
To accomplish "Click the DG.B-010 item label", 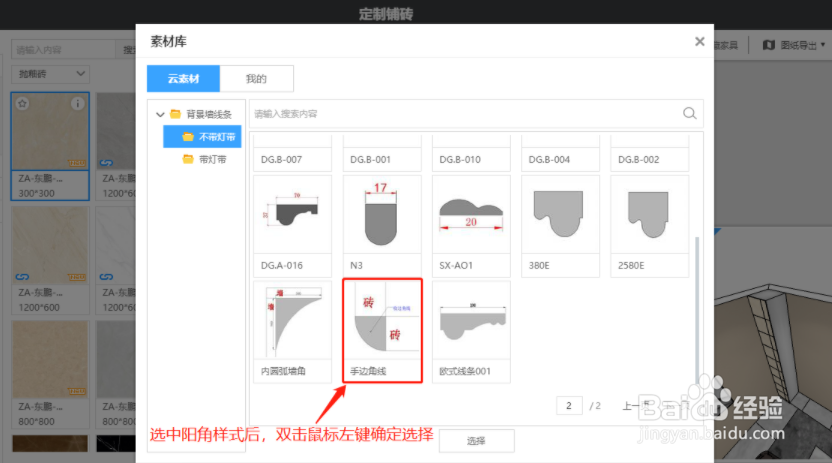I will tap(460, 159).
